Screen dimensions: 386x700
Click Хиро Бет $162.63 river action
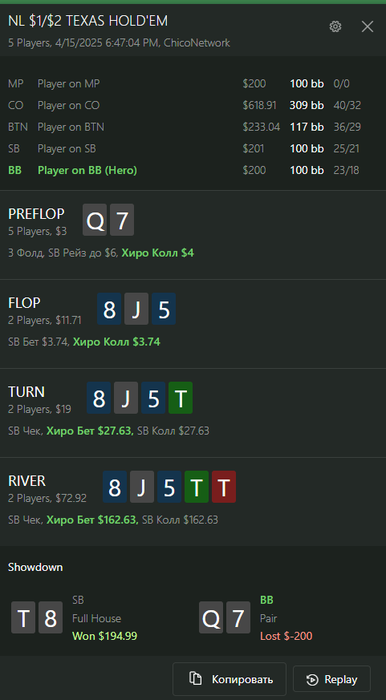click(x=92, y=520)
